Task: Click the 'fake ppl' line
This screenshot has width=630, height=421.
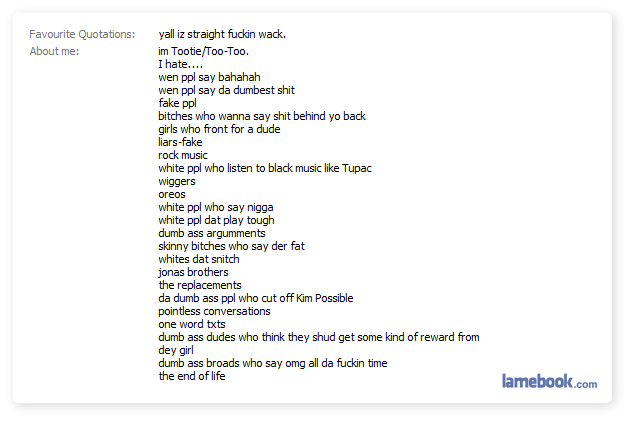Action: coord(177,103)
